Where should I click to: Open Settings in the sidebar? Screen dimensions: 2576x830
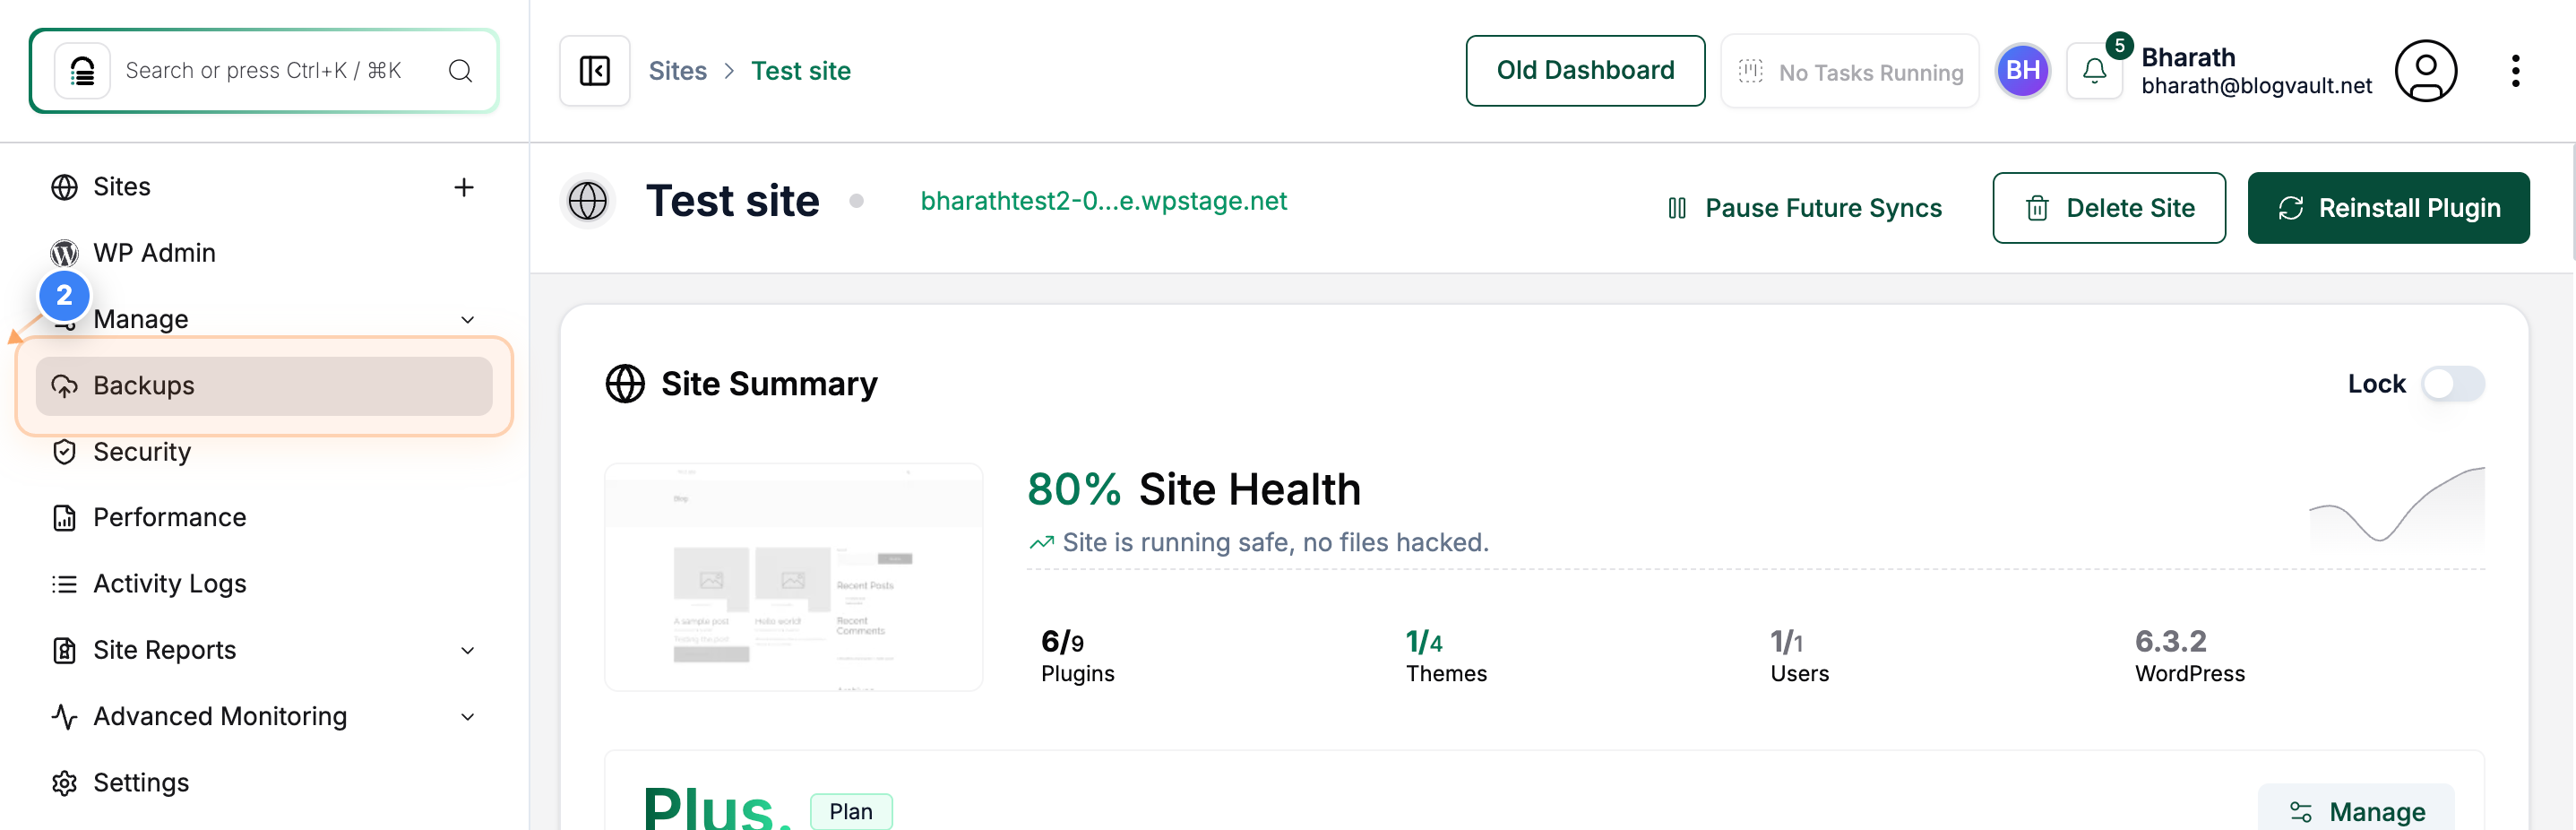141,782
